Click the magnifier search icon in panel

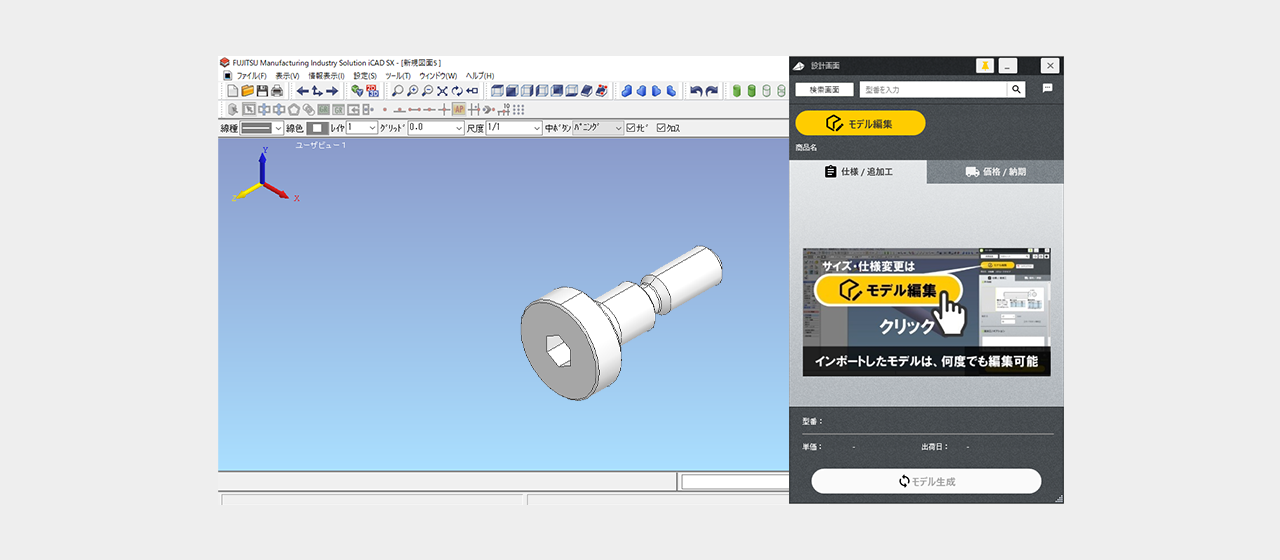pos(1017,90)
